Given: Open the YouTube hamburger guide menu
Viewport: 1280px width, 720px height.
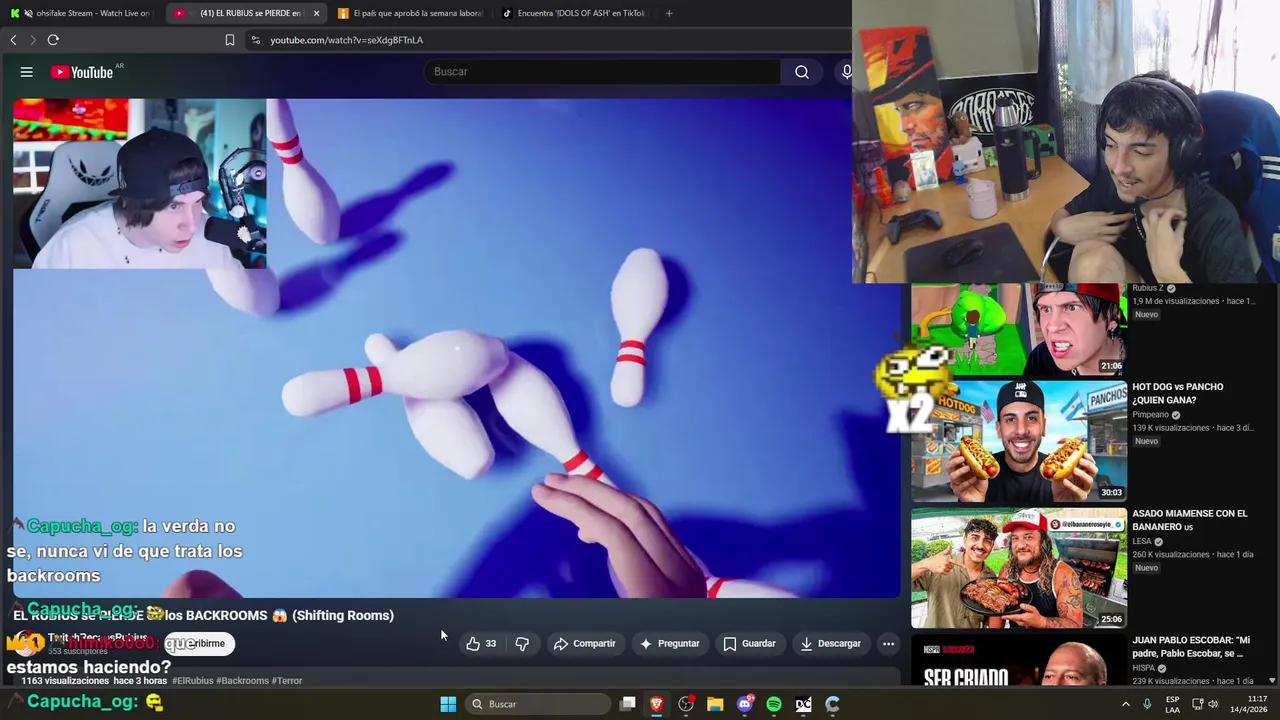Looking at the screenshot, I should point(27,72).
